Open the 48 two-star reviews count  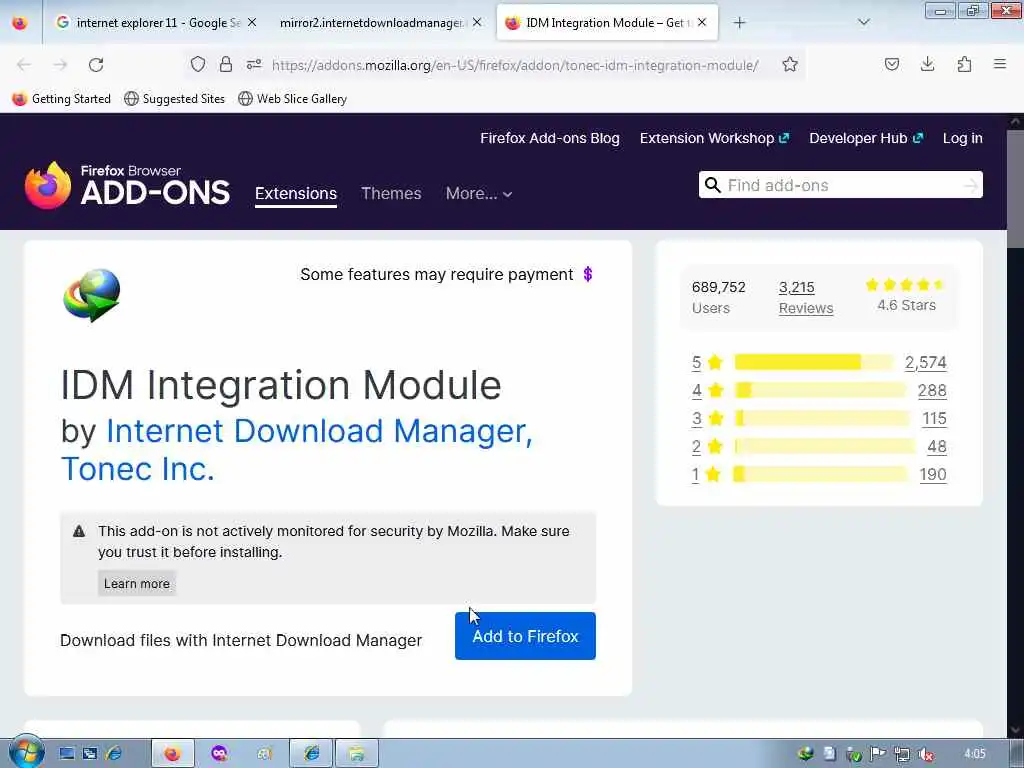(936, 447)
